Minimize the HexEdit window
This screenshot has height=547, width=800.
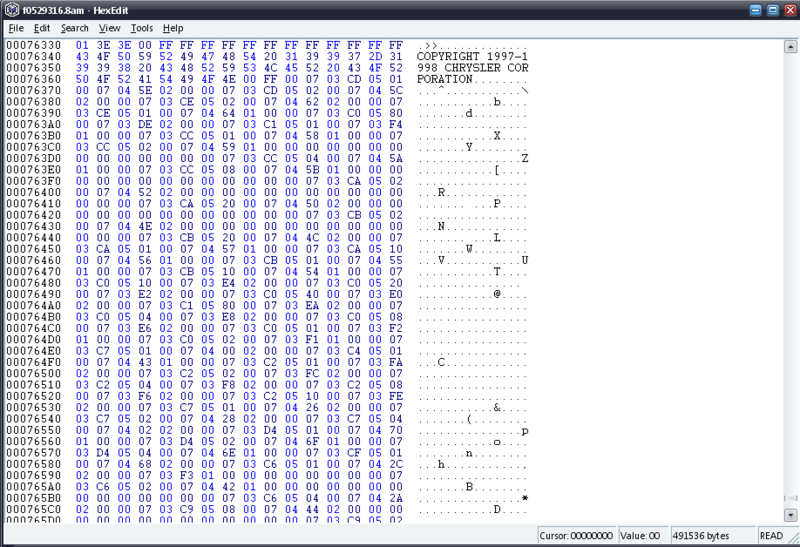click(748, 10)
